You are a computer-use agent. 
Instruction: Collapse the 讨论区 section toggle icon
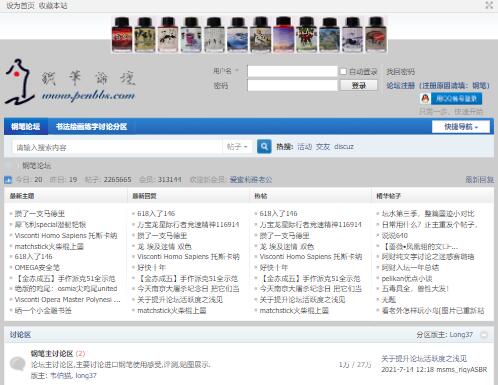pos(484,335)
